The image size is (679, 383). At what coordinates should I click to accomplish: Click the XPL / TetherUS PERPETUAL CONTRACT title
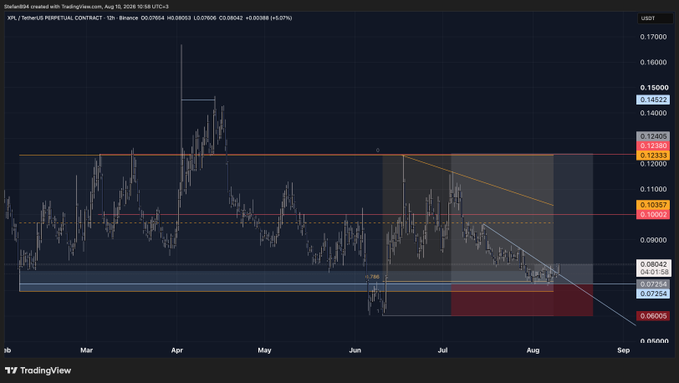tap(55, 18)
